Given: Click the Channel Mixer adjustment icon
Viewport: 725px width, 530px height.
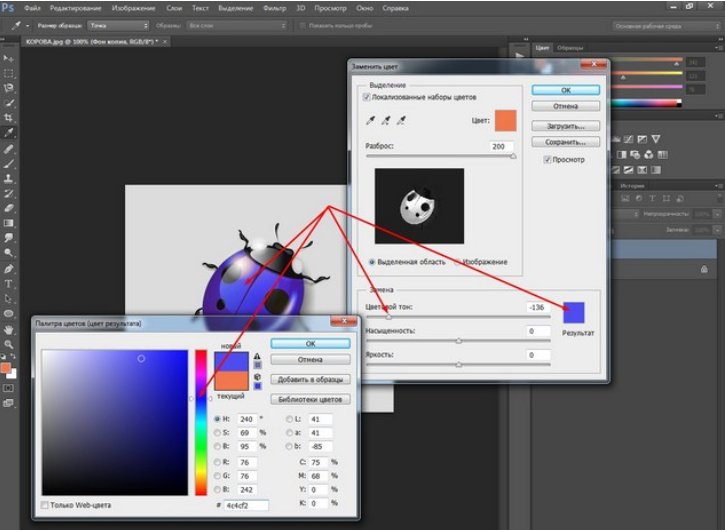Looking at the screenshot, I should pyautogui.click(x=649, y=155).
